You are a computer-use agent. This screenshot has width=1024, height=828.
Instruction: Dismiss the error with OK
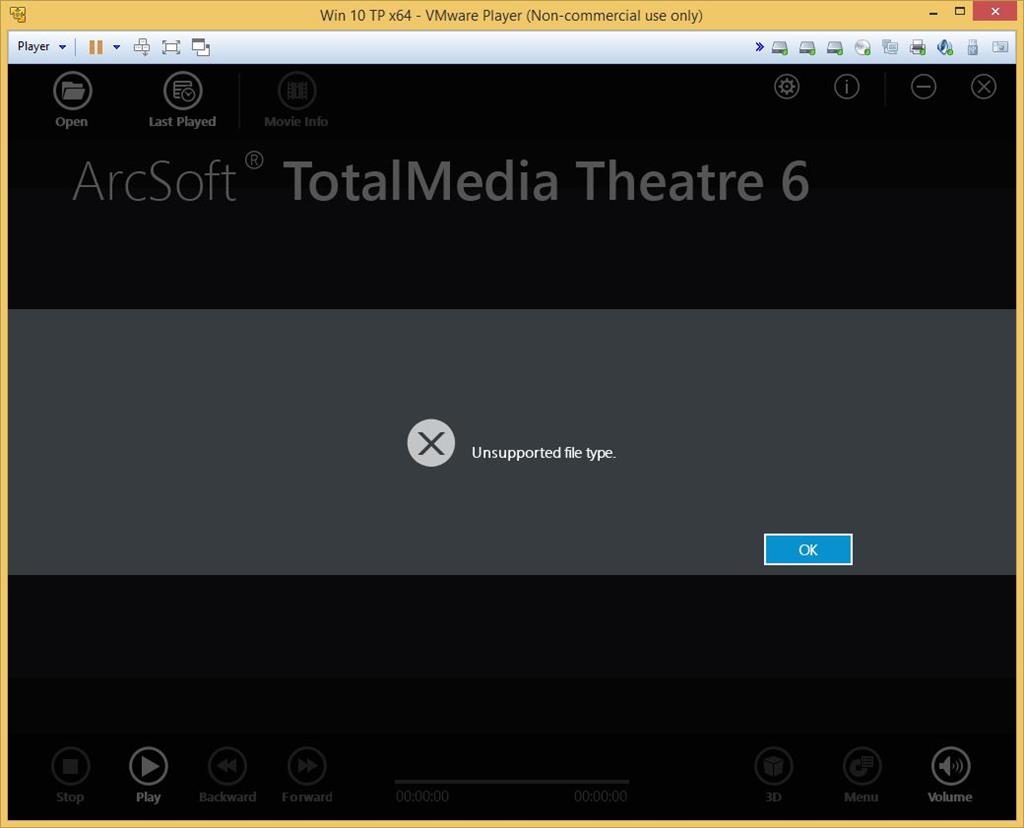808,549
